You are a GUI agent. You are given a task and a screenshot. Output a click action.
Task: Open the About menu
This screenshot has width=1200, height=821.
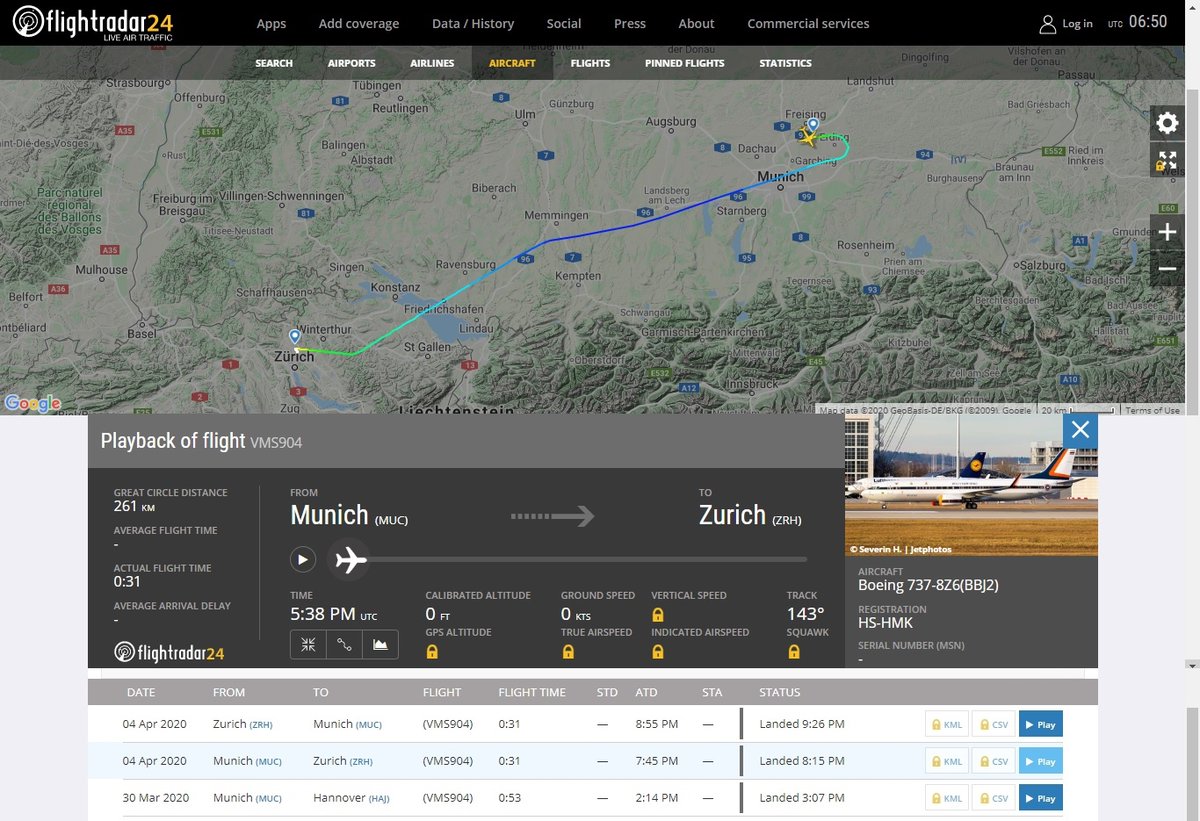click(697, 23)
